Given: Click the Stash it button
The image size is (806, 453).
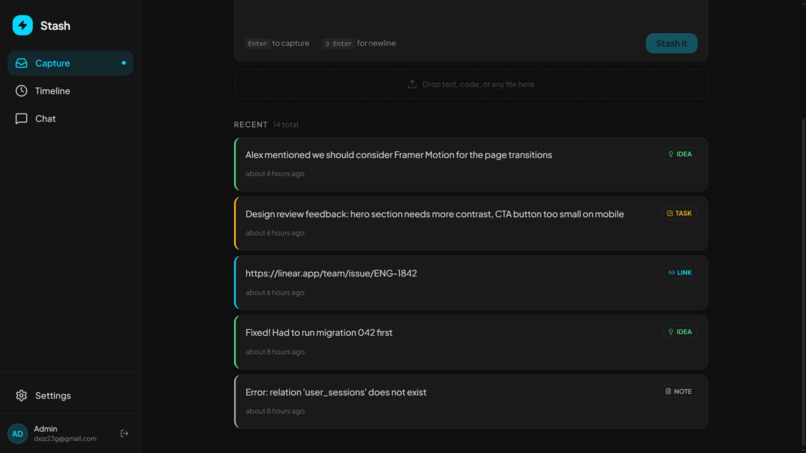Looking at the screenshot, I should pyautogui.click(x=671, y=43).
